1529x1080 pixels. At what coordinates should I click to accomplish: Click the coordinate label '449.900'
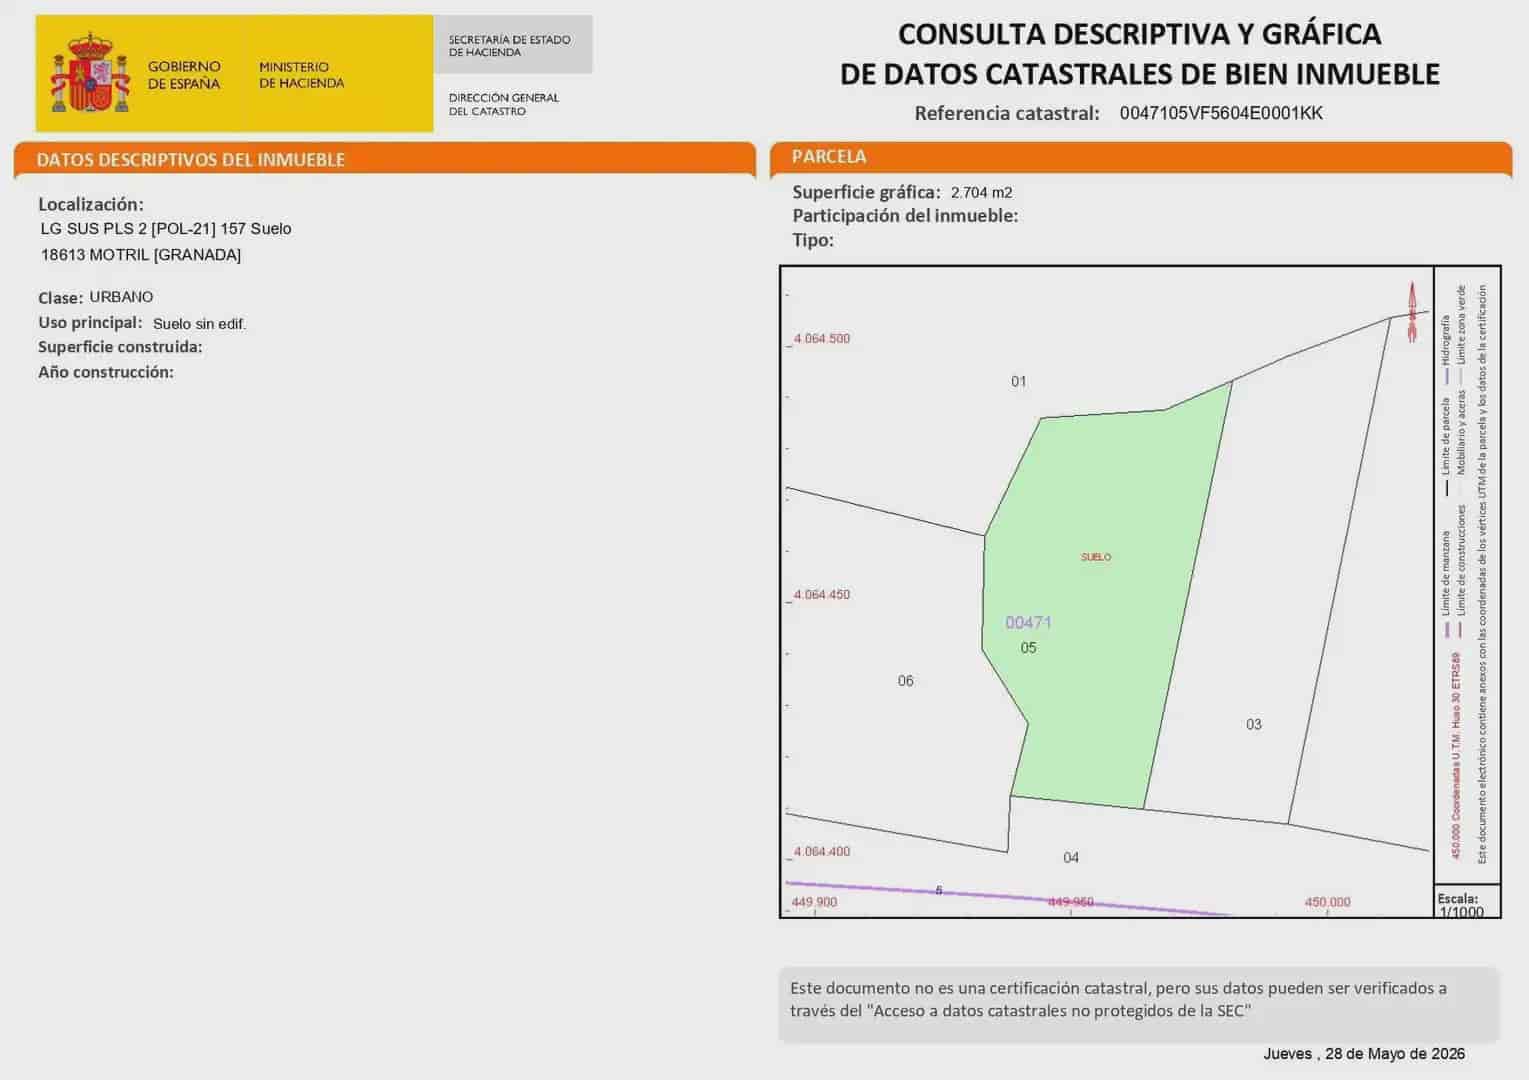click(x=814, y=902)
